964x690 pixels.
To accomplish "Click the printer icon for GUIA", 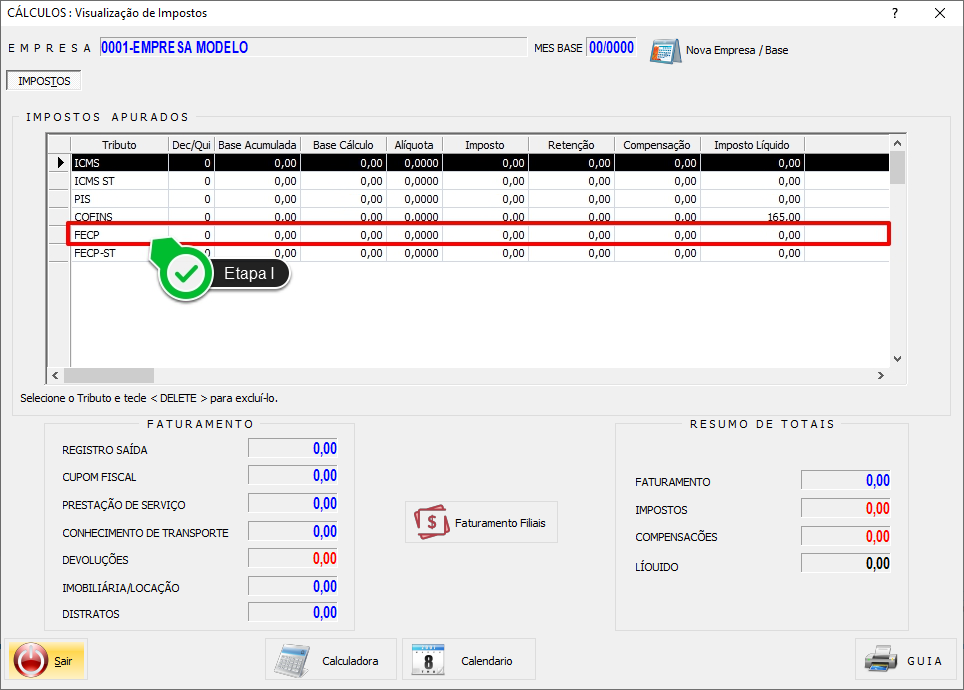I will [881, 660].
